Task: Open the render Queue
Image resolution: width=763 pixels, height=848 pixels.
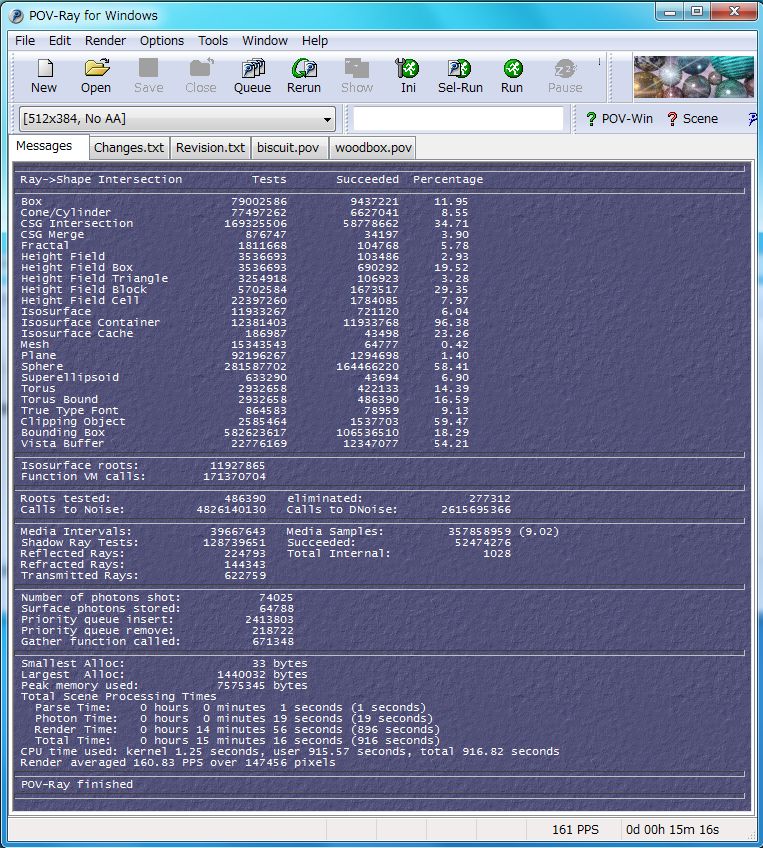Action: (x=252, y=76)
